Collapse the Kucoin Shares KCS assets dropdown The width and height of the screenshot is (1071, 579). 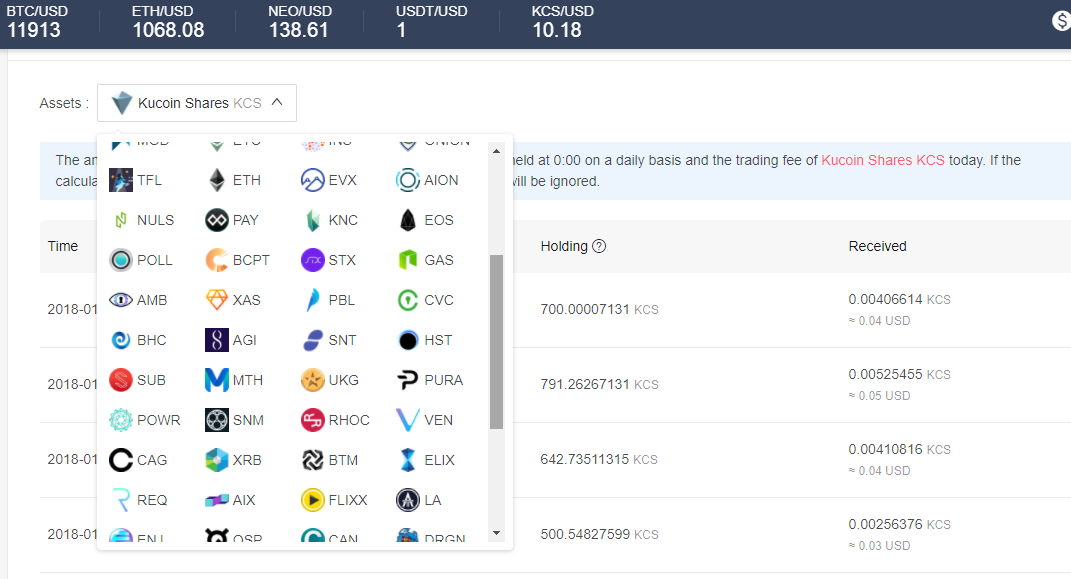(197, 103)
